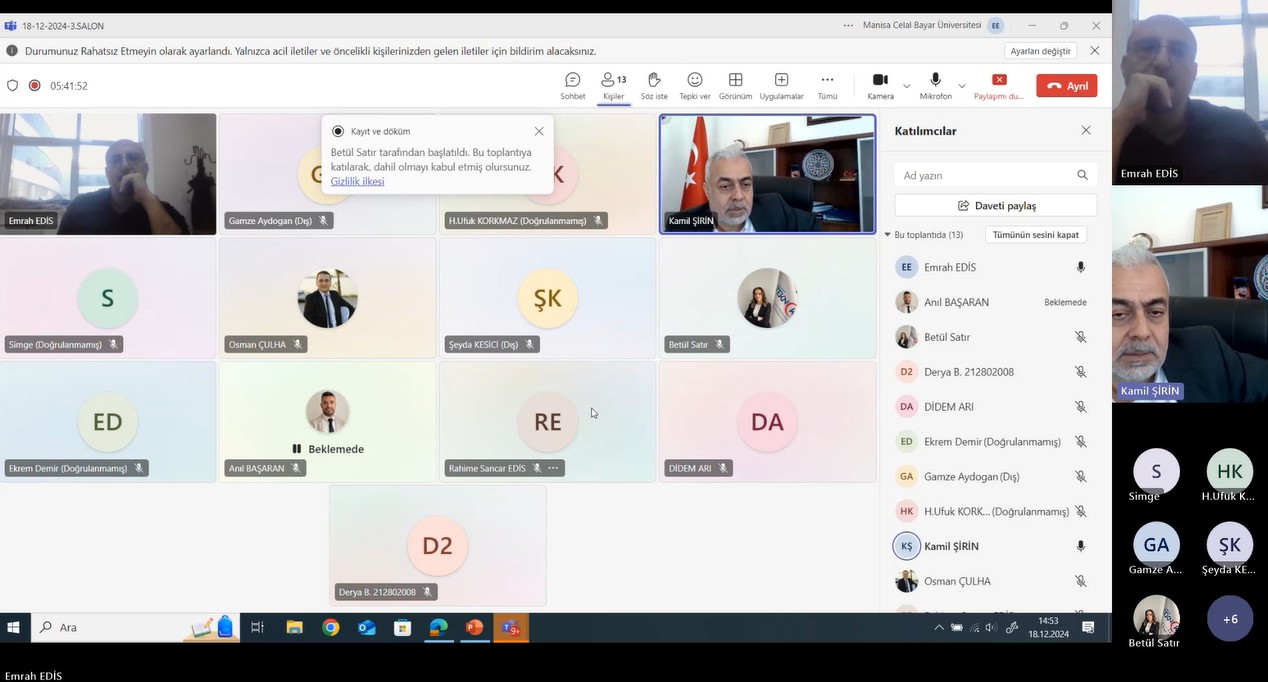The image size is (1268, 682).
Task: Toggle the Kamera on or off
Action: pos(880,85)
